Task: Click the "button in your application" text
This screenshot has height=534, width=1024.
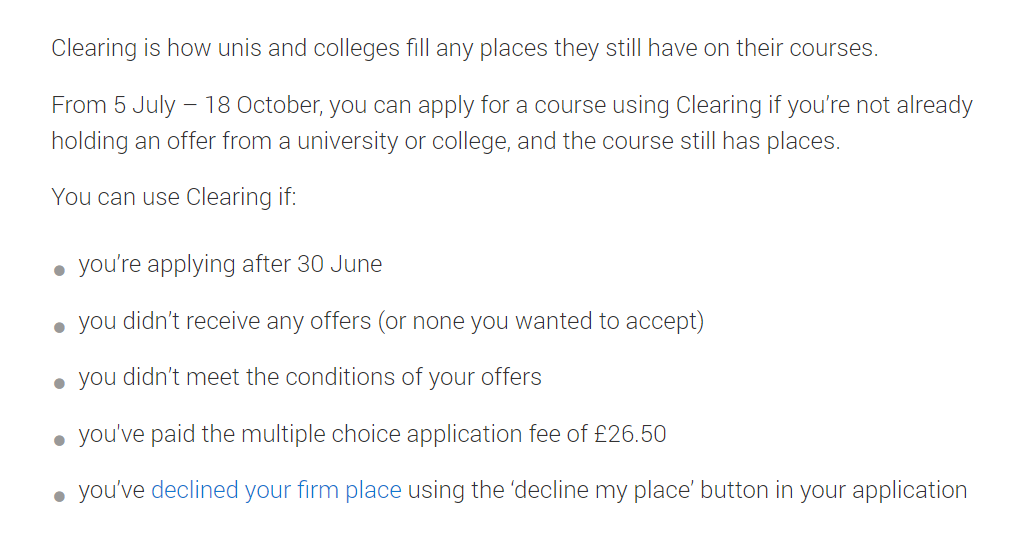Action: (833, 490)
